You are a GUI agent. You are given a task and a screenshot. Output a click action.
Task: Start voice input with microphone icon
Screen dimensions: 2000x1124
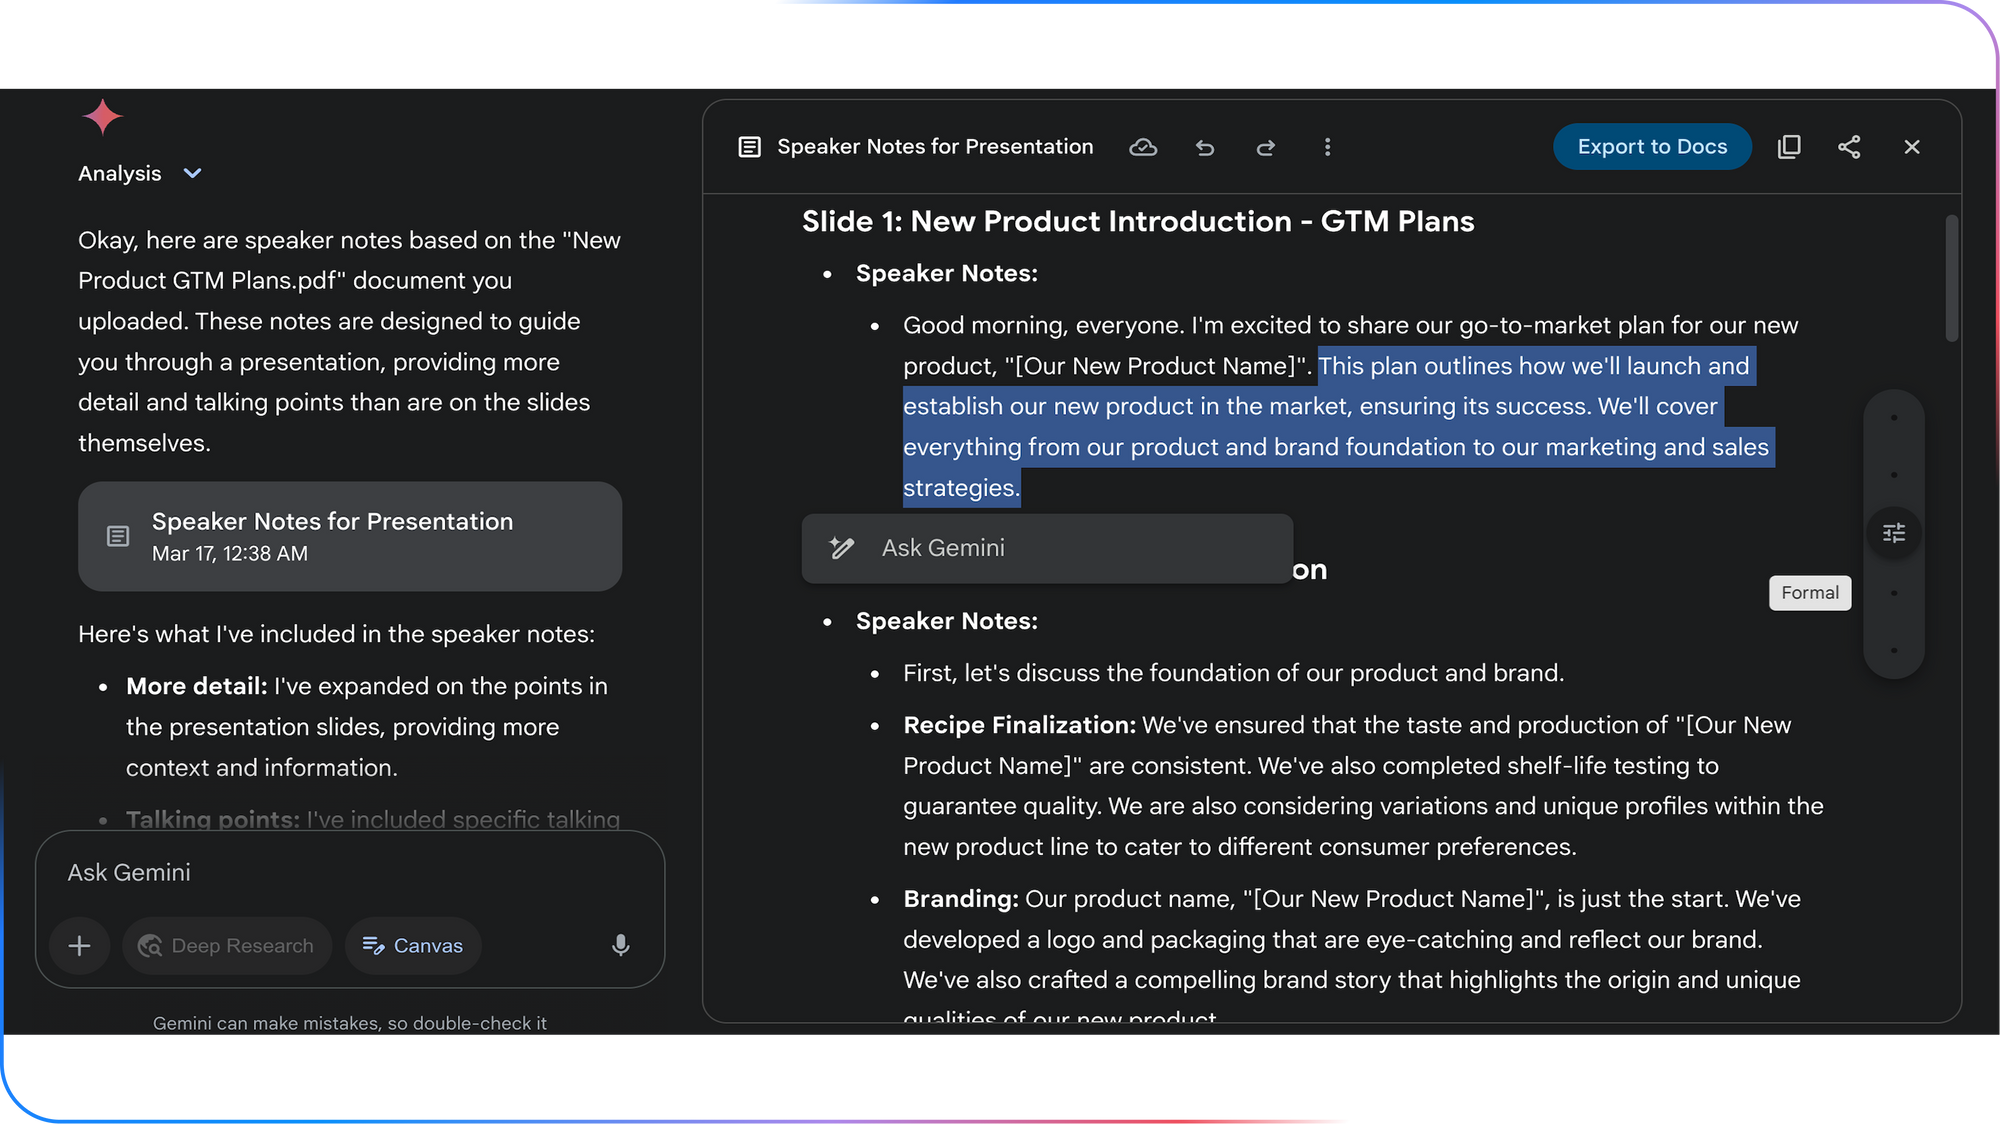pyautogui.click(x=620, y=945)
